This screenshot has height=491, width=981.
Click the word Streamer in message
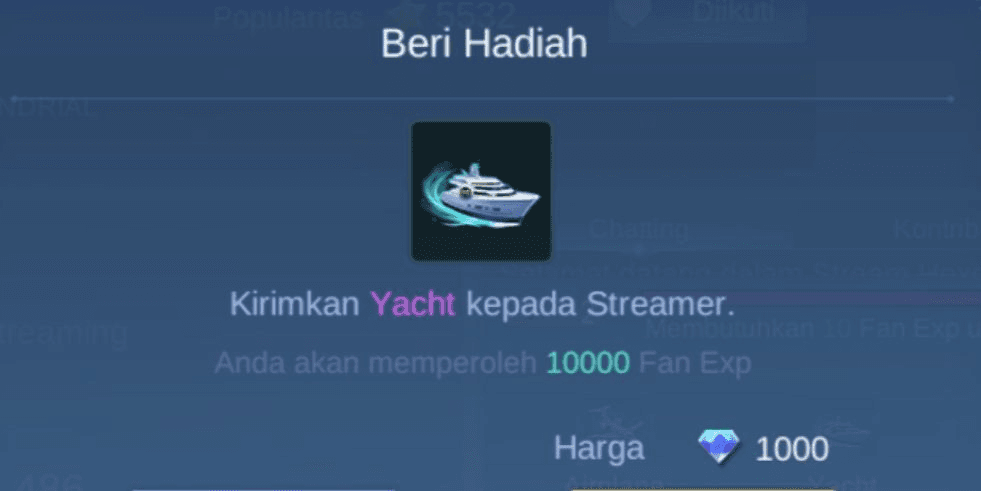(x=660, y=305)
